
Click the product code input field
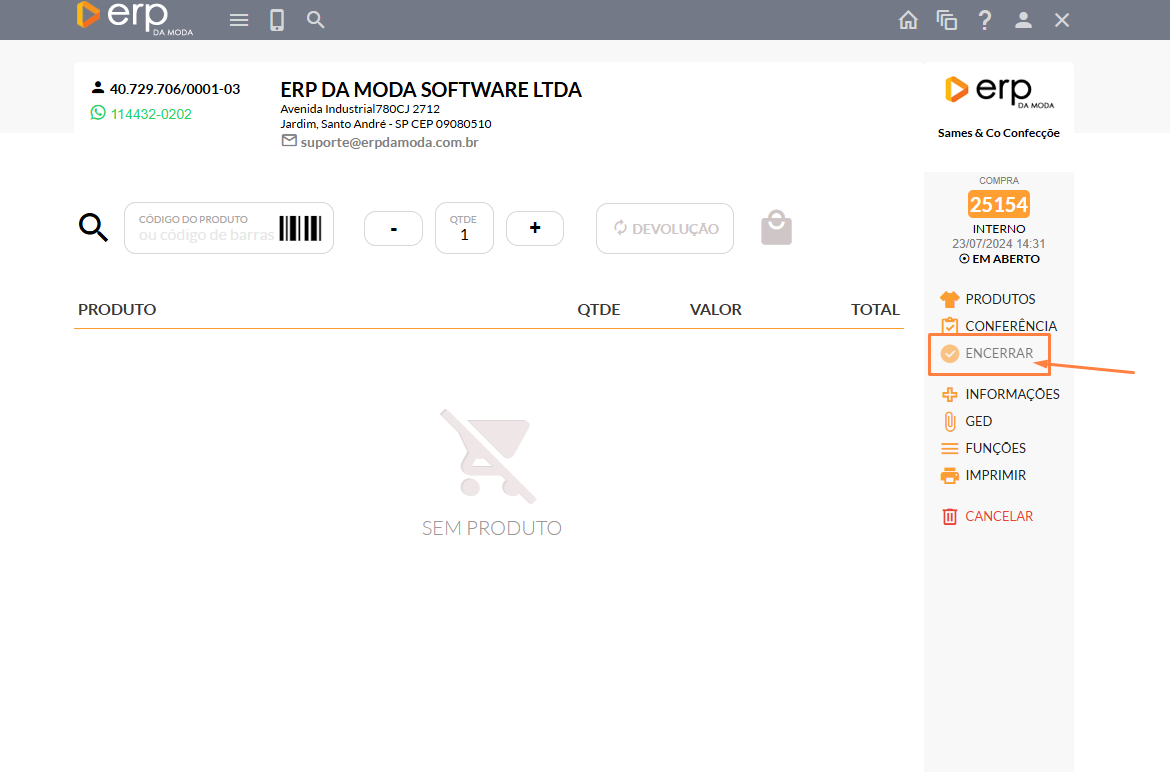tap(207, 229)
